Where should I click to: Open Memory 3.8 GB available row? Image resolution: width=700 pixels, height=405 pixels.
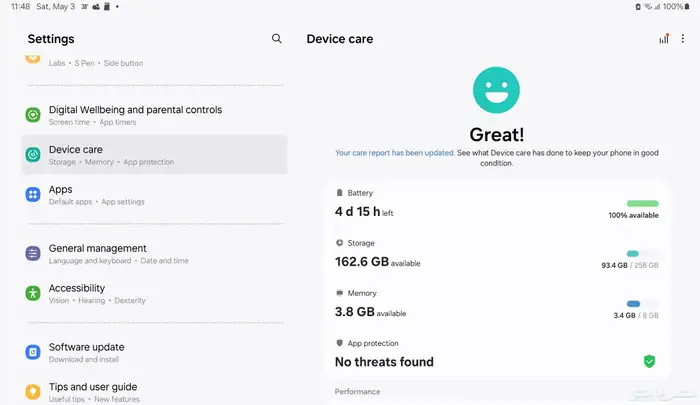[x=496, y=306]
